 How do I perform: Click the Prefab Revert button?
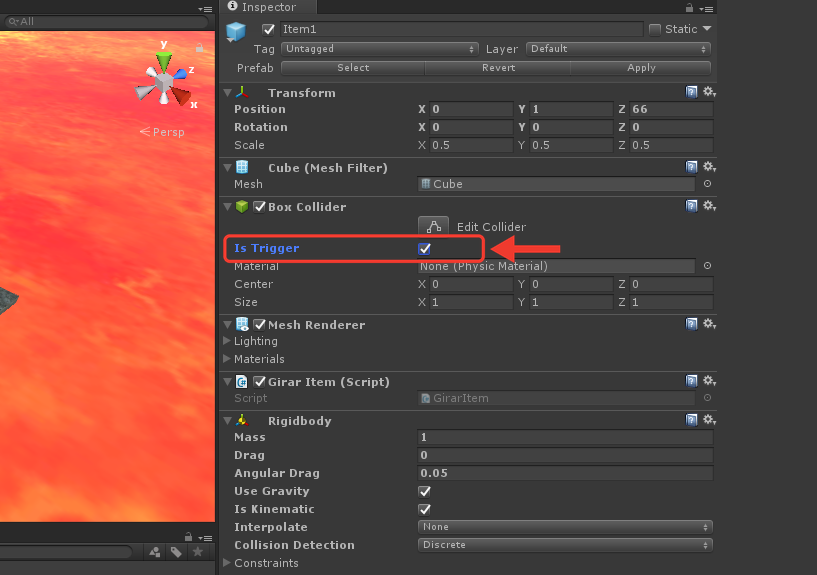(x=498, y=68)
